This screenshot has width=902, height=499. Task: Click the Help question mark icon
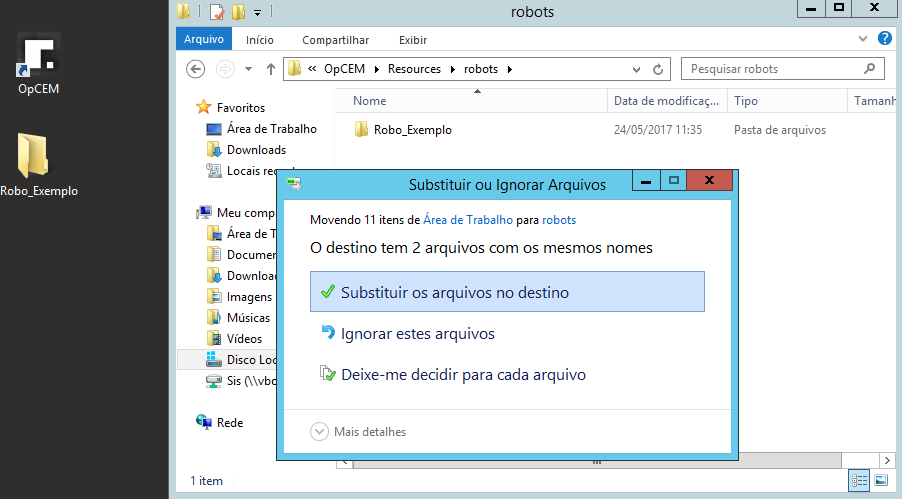[884, 39]
